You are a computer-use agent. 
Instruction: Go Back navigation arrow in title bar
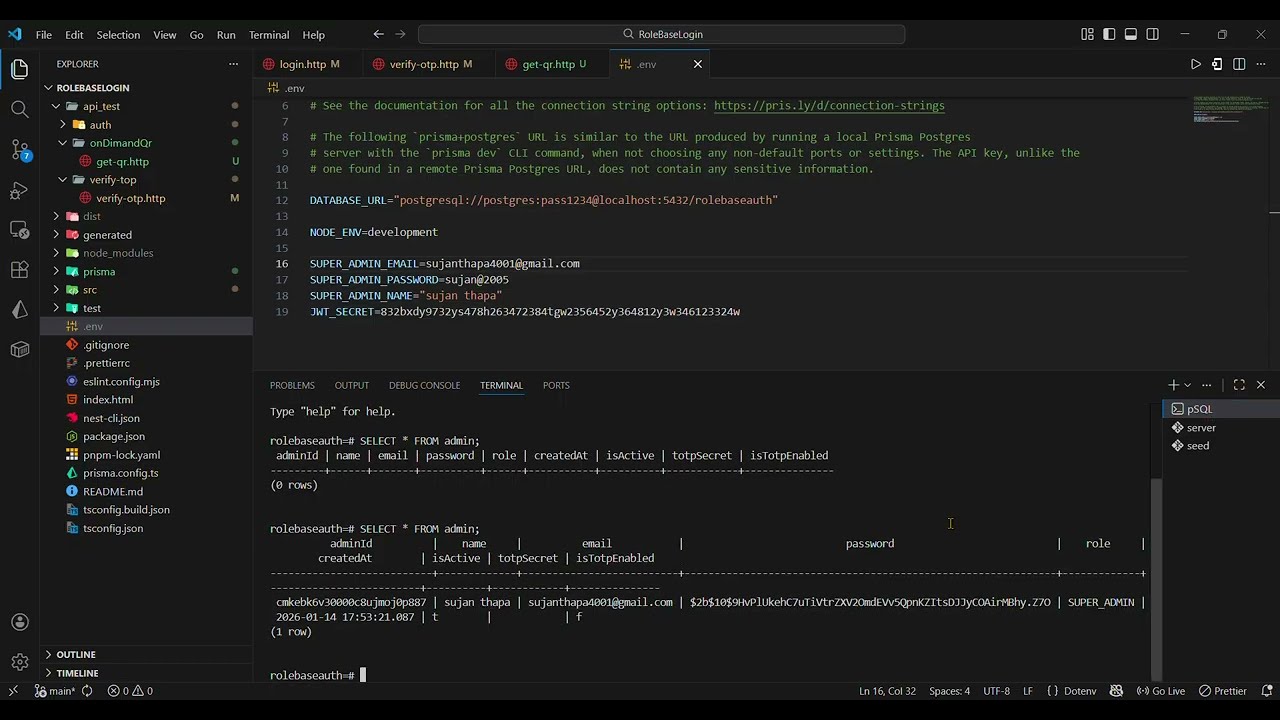(x=378, y=34)
